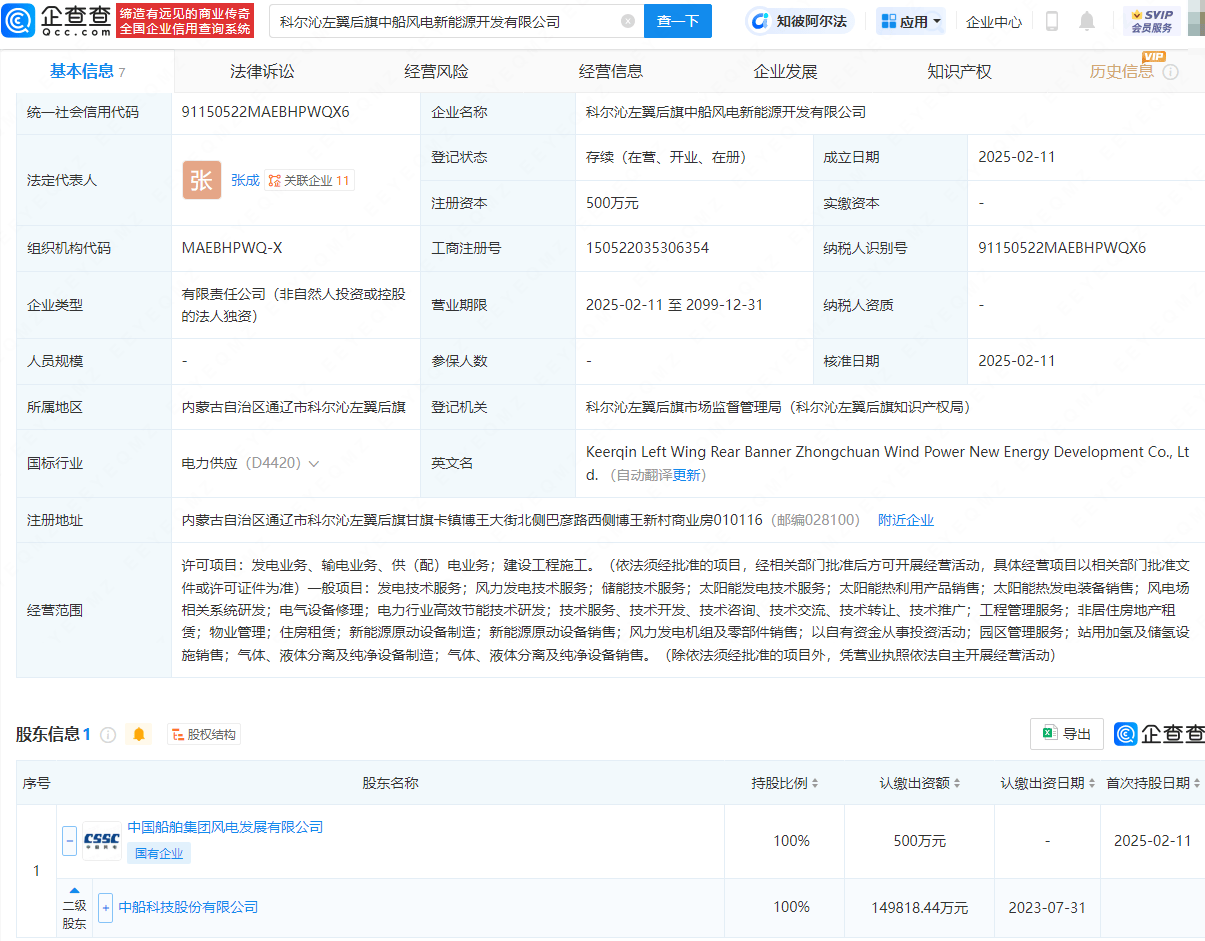
Task: Click the mobile app icon in top bar
Action: tap(1052, 21)
